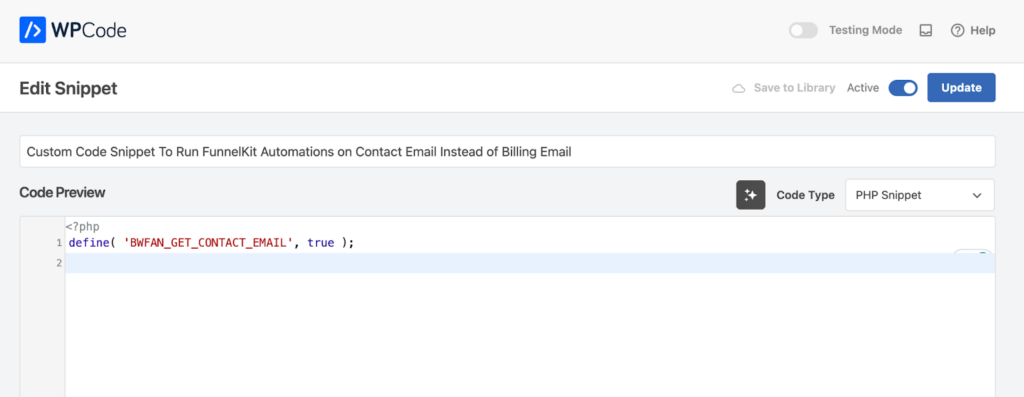Click the snippet title input field
This screenshot has height=397, width=1024.
(507, 151)
